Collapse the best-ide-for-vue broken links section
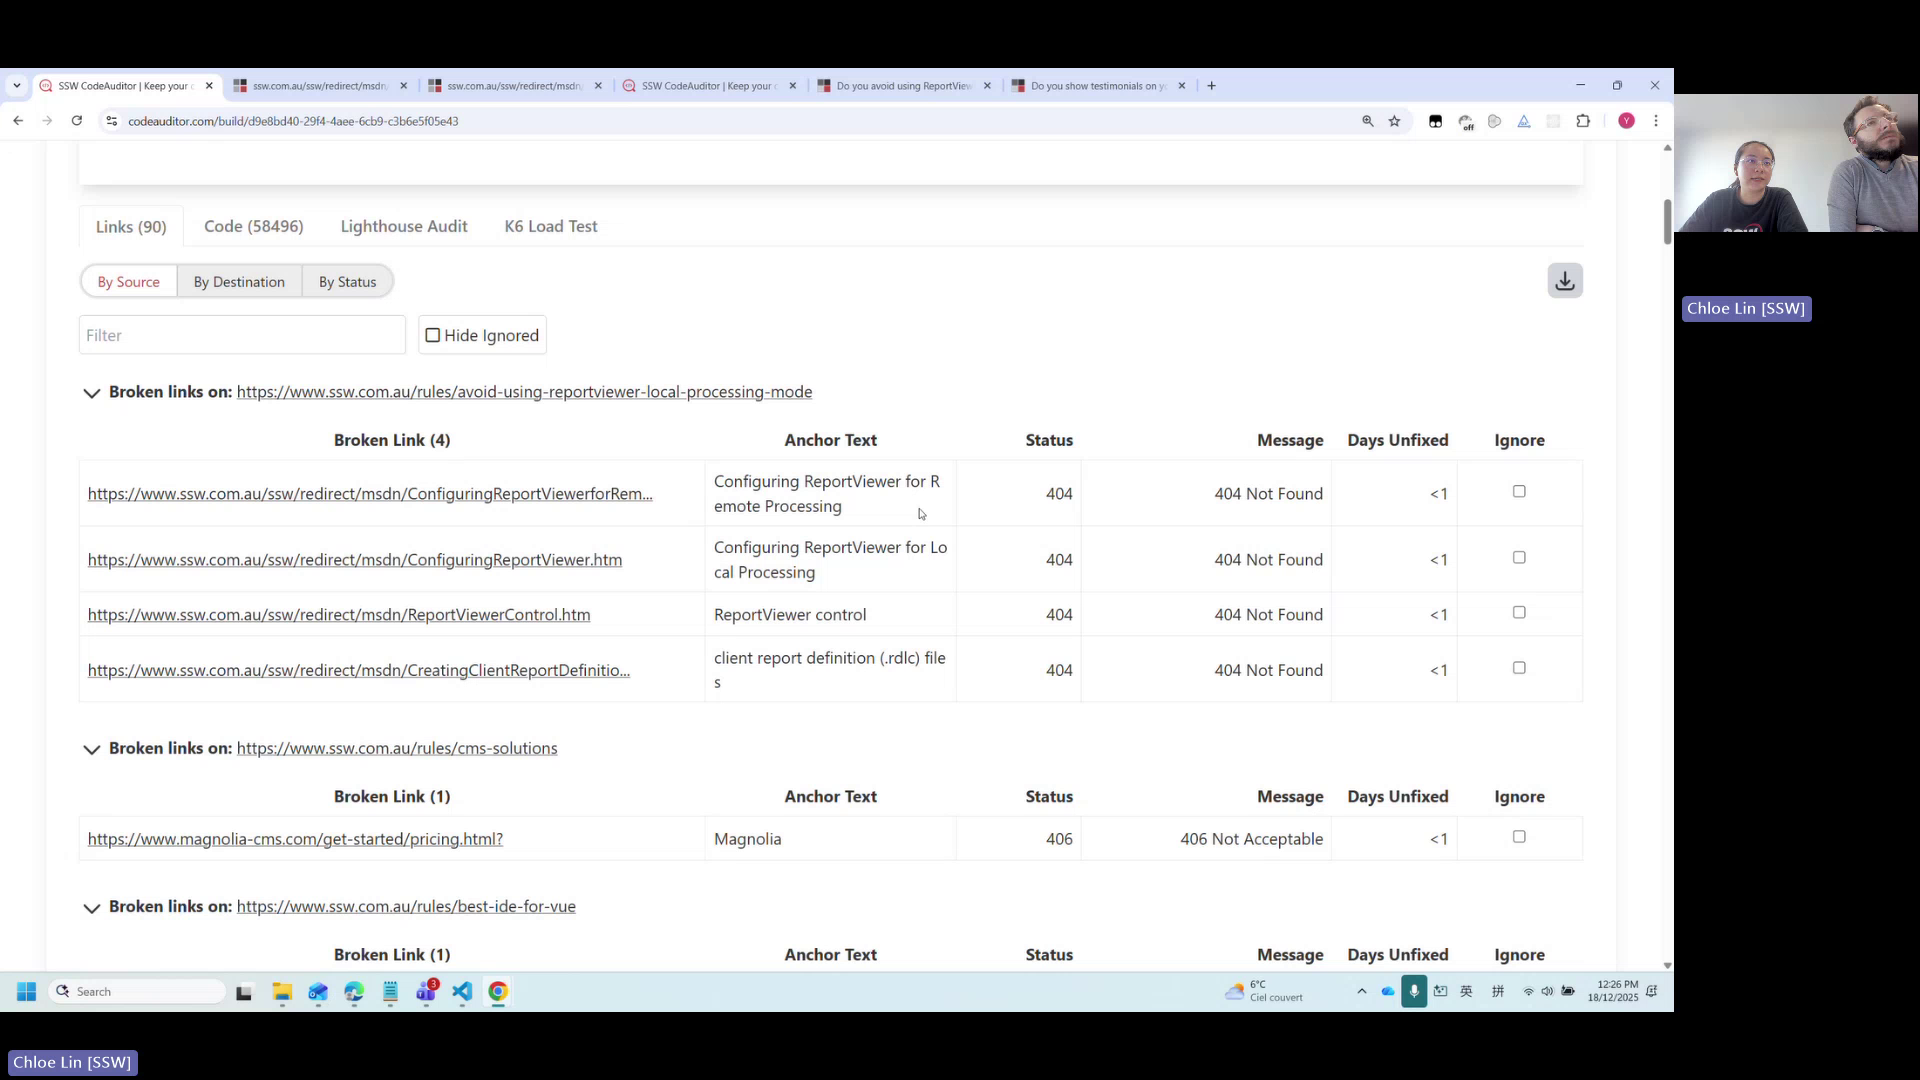This screenshot has width=1920, height=1080. [x=91, y=909]
